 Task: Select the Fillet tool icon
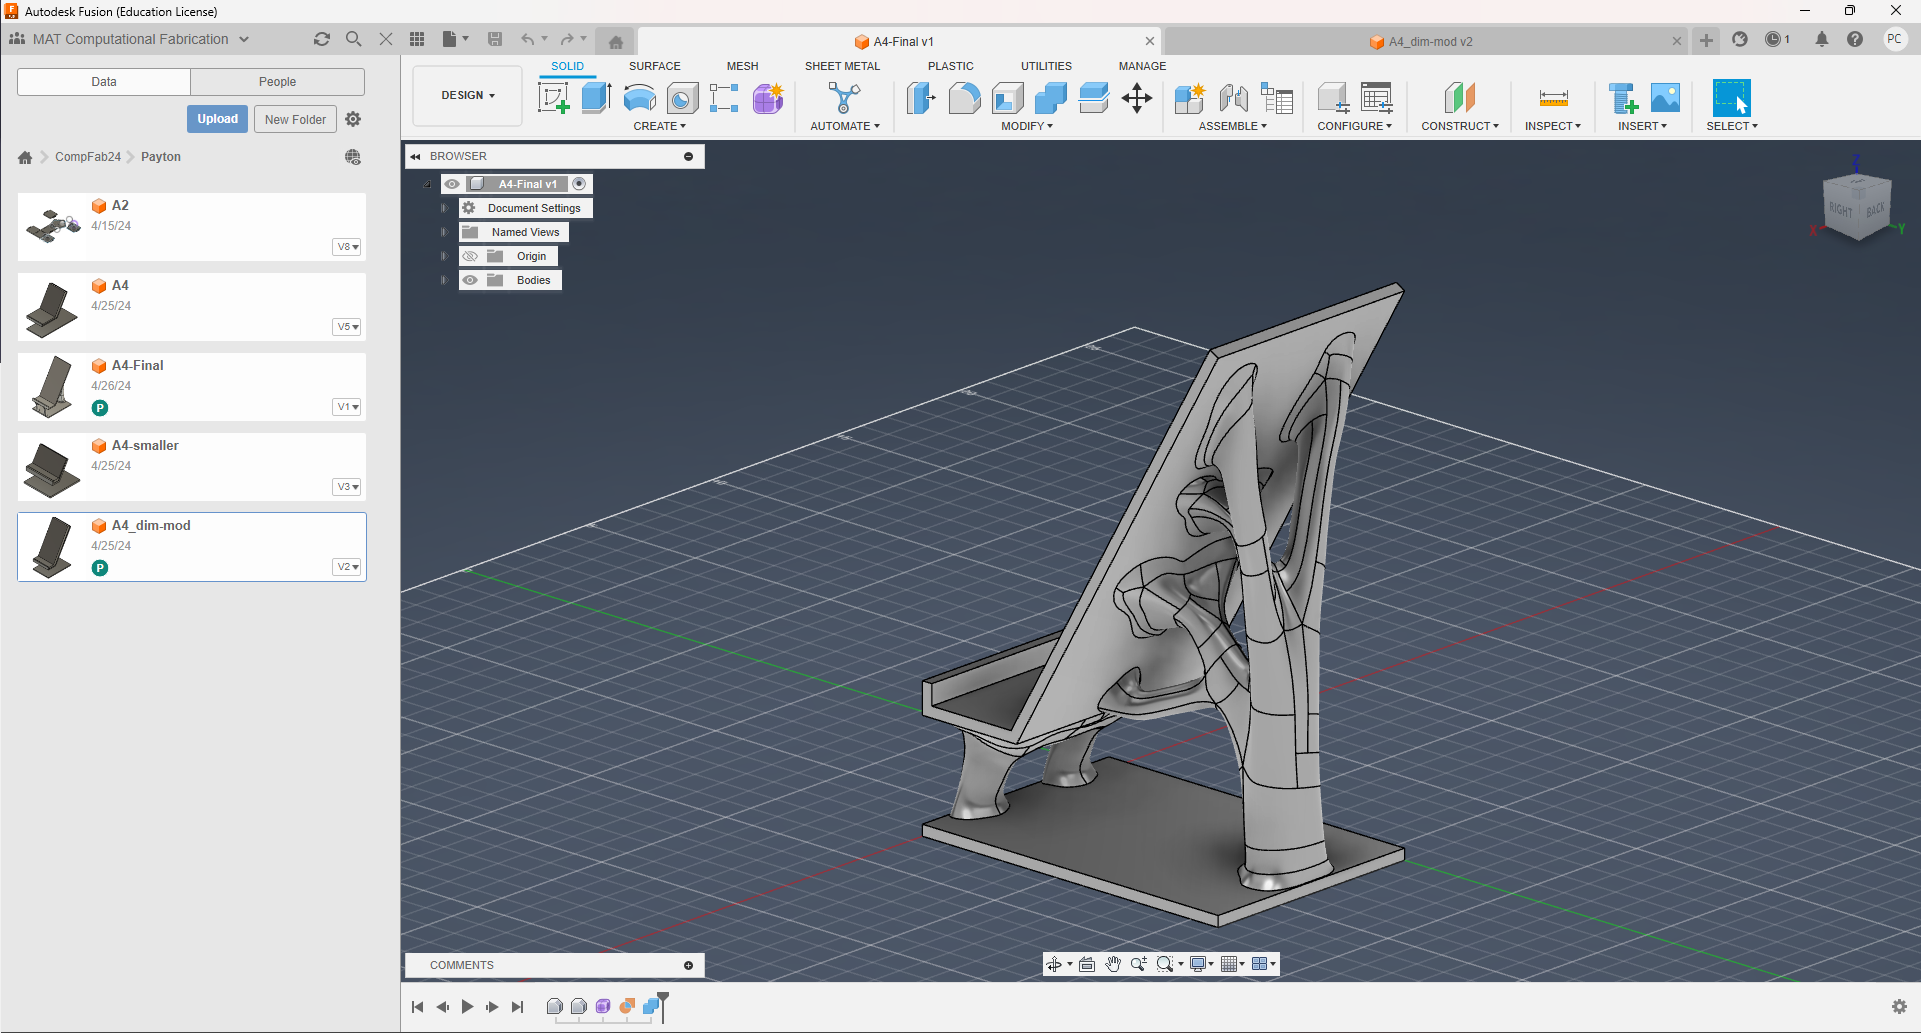964,98
